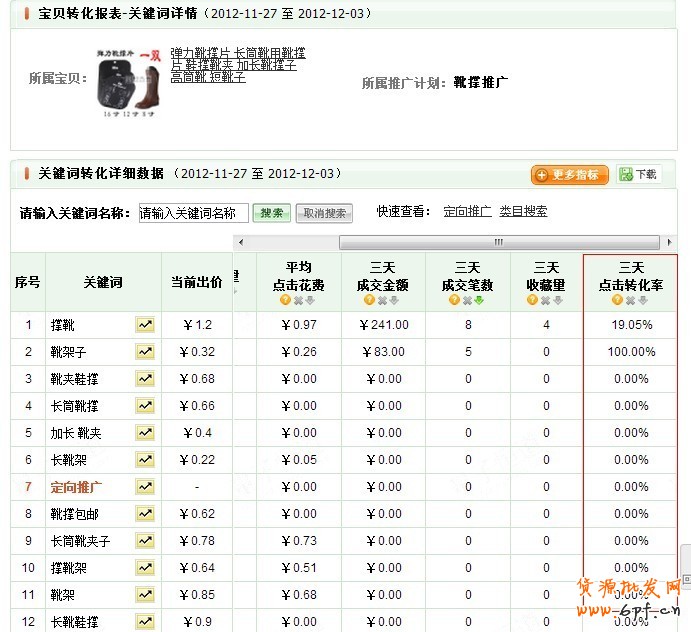Click the green 搜索 button
The width and height of the screenshot is (691, 632).
coord(271,213)
